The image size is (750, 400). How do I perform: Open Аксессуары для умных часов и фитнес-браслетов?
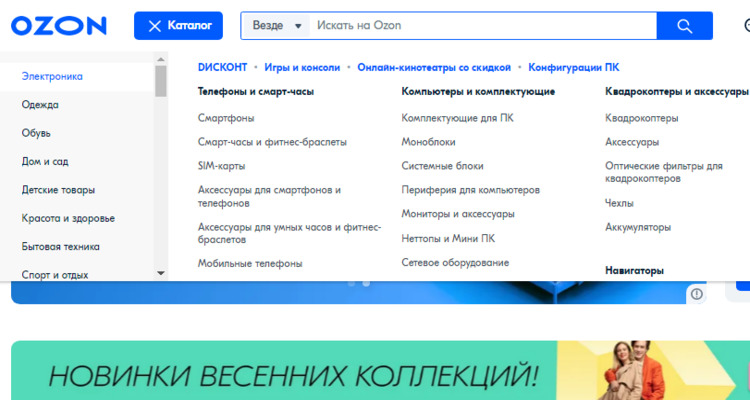(x=289, y=233)
